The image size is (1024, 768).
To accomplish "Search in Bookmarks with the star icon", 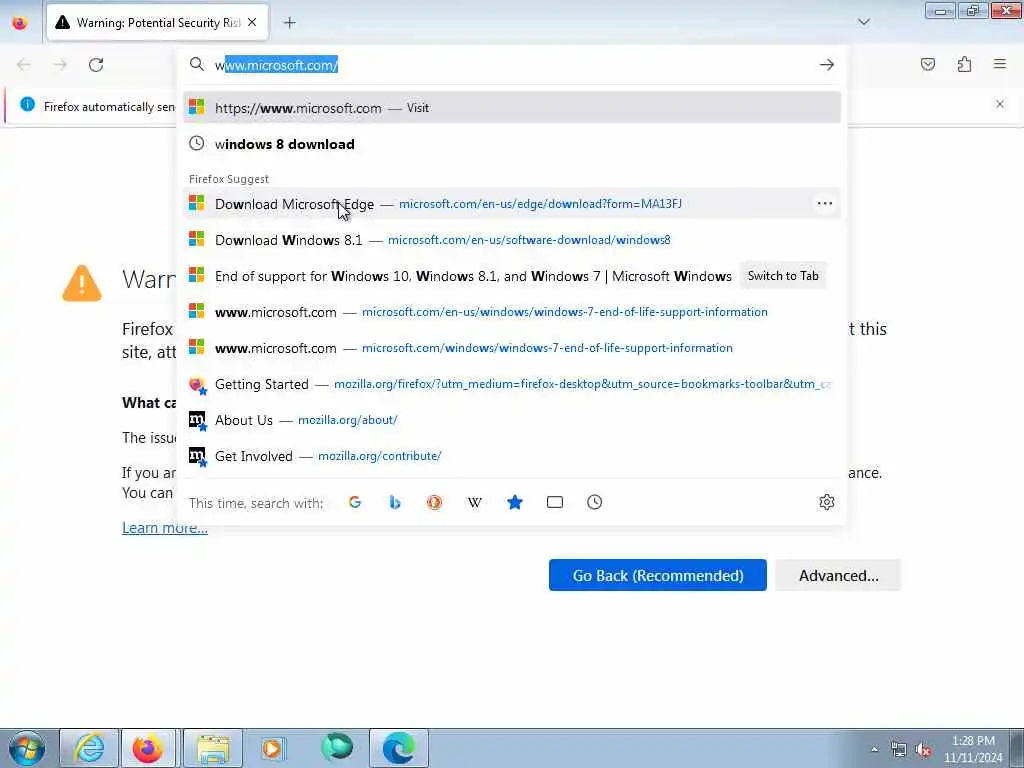I will click(515, 502).
